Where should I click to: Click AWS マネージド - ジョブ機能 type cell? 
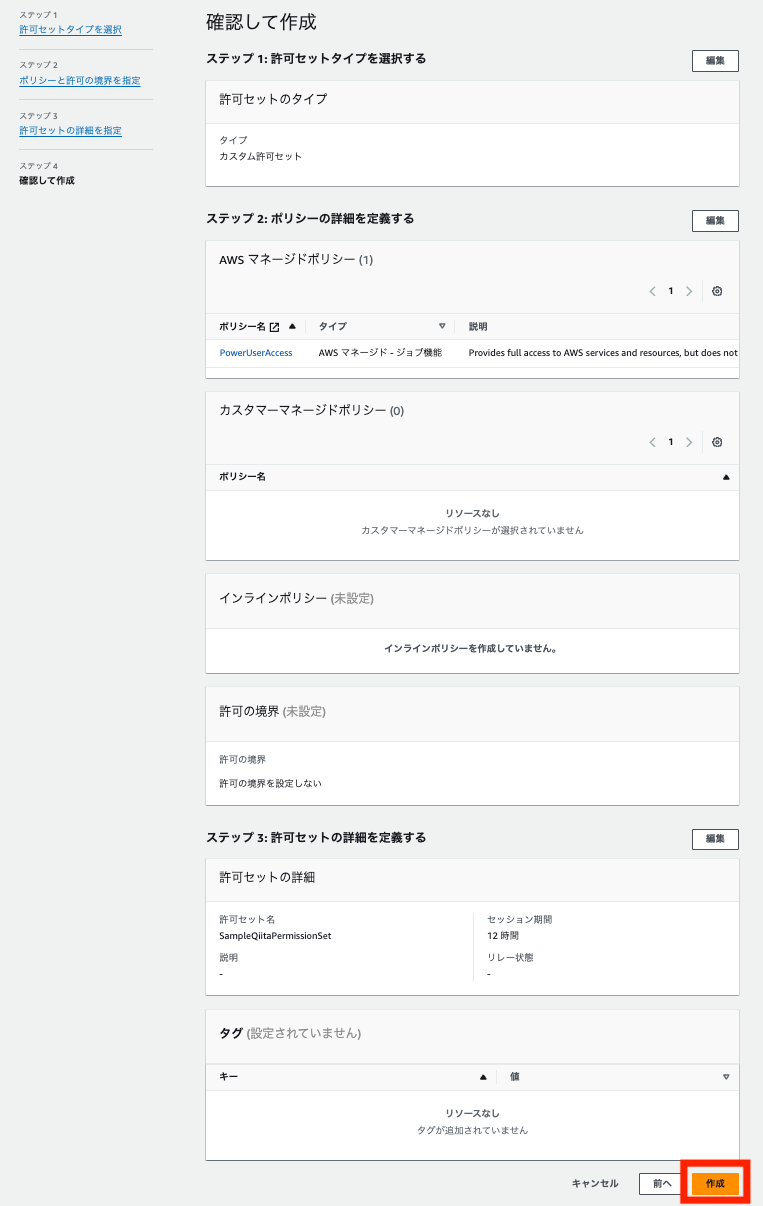coord(380,353)
